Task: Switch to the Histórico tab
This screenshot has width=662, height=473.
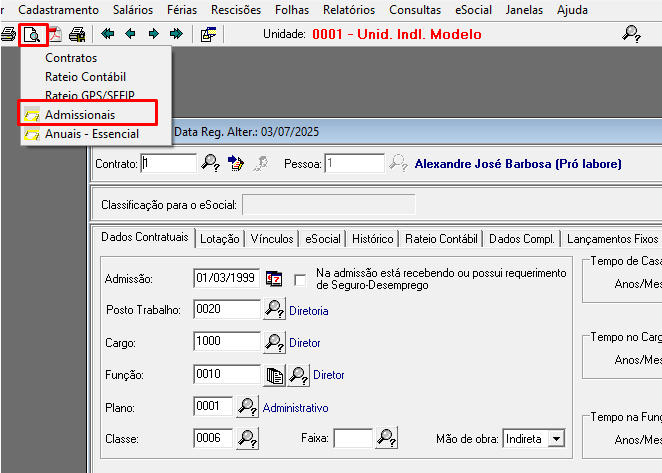Action: (372, 239)
